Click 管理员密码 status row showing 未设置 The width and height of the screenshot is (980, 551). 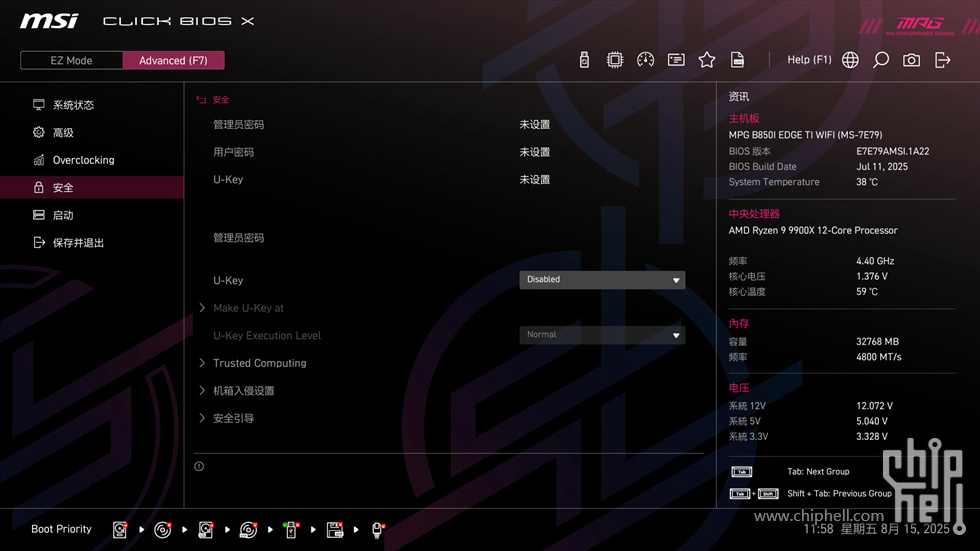381,124
